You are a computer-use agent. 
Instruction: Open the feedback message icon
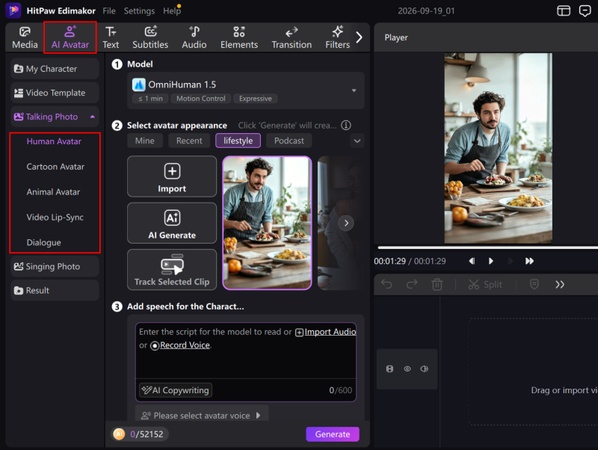click(x=585, y=11)
